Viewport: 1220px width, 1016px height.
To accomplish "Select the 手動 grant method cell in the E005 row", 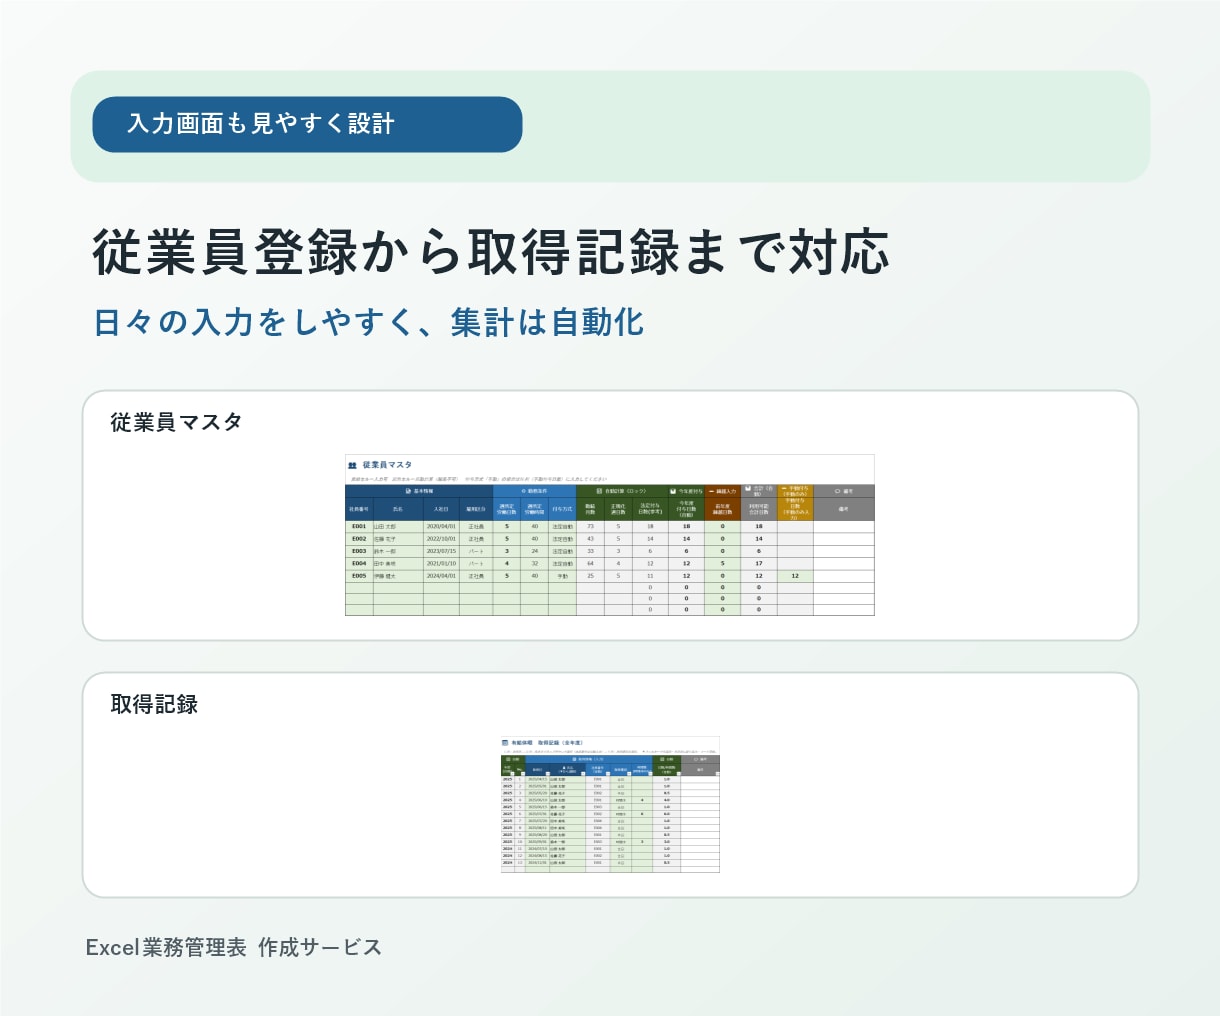I will pyautogui.click(x=562, y=576).
